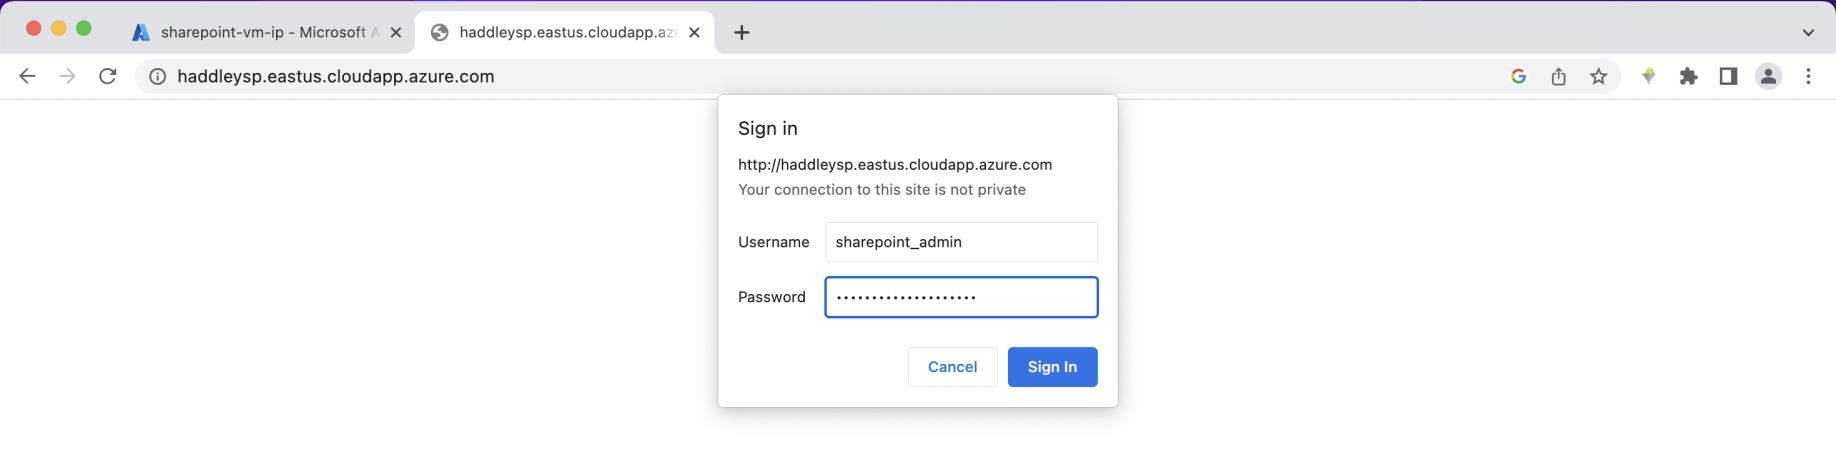Screen dimensions: 1836x452
Task: Click the Google icon in address bar
Action: [1518, 76]
